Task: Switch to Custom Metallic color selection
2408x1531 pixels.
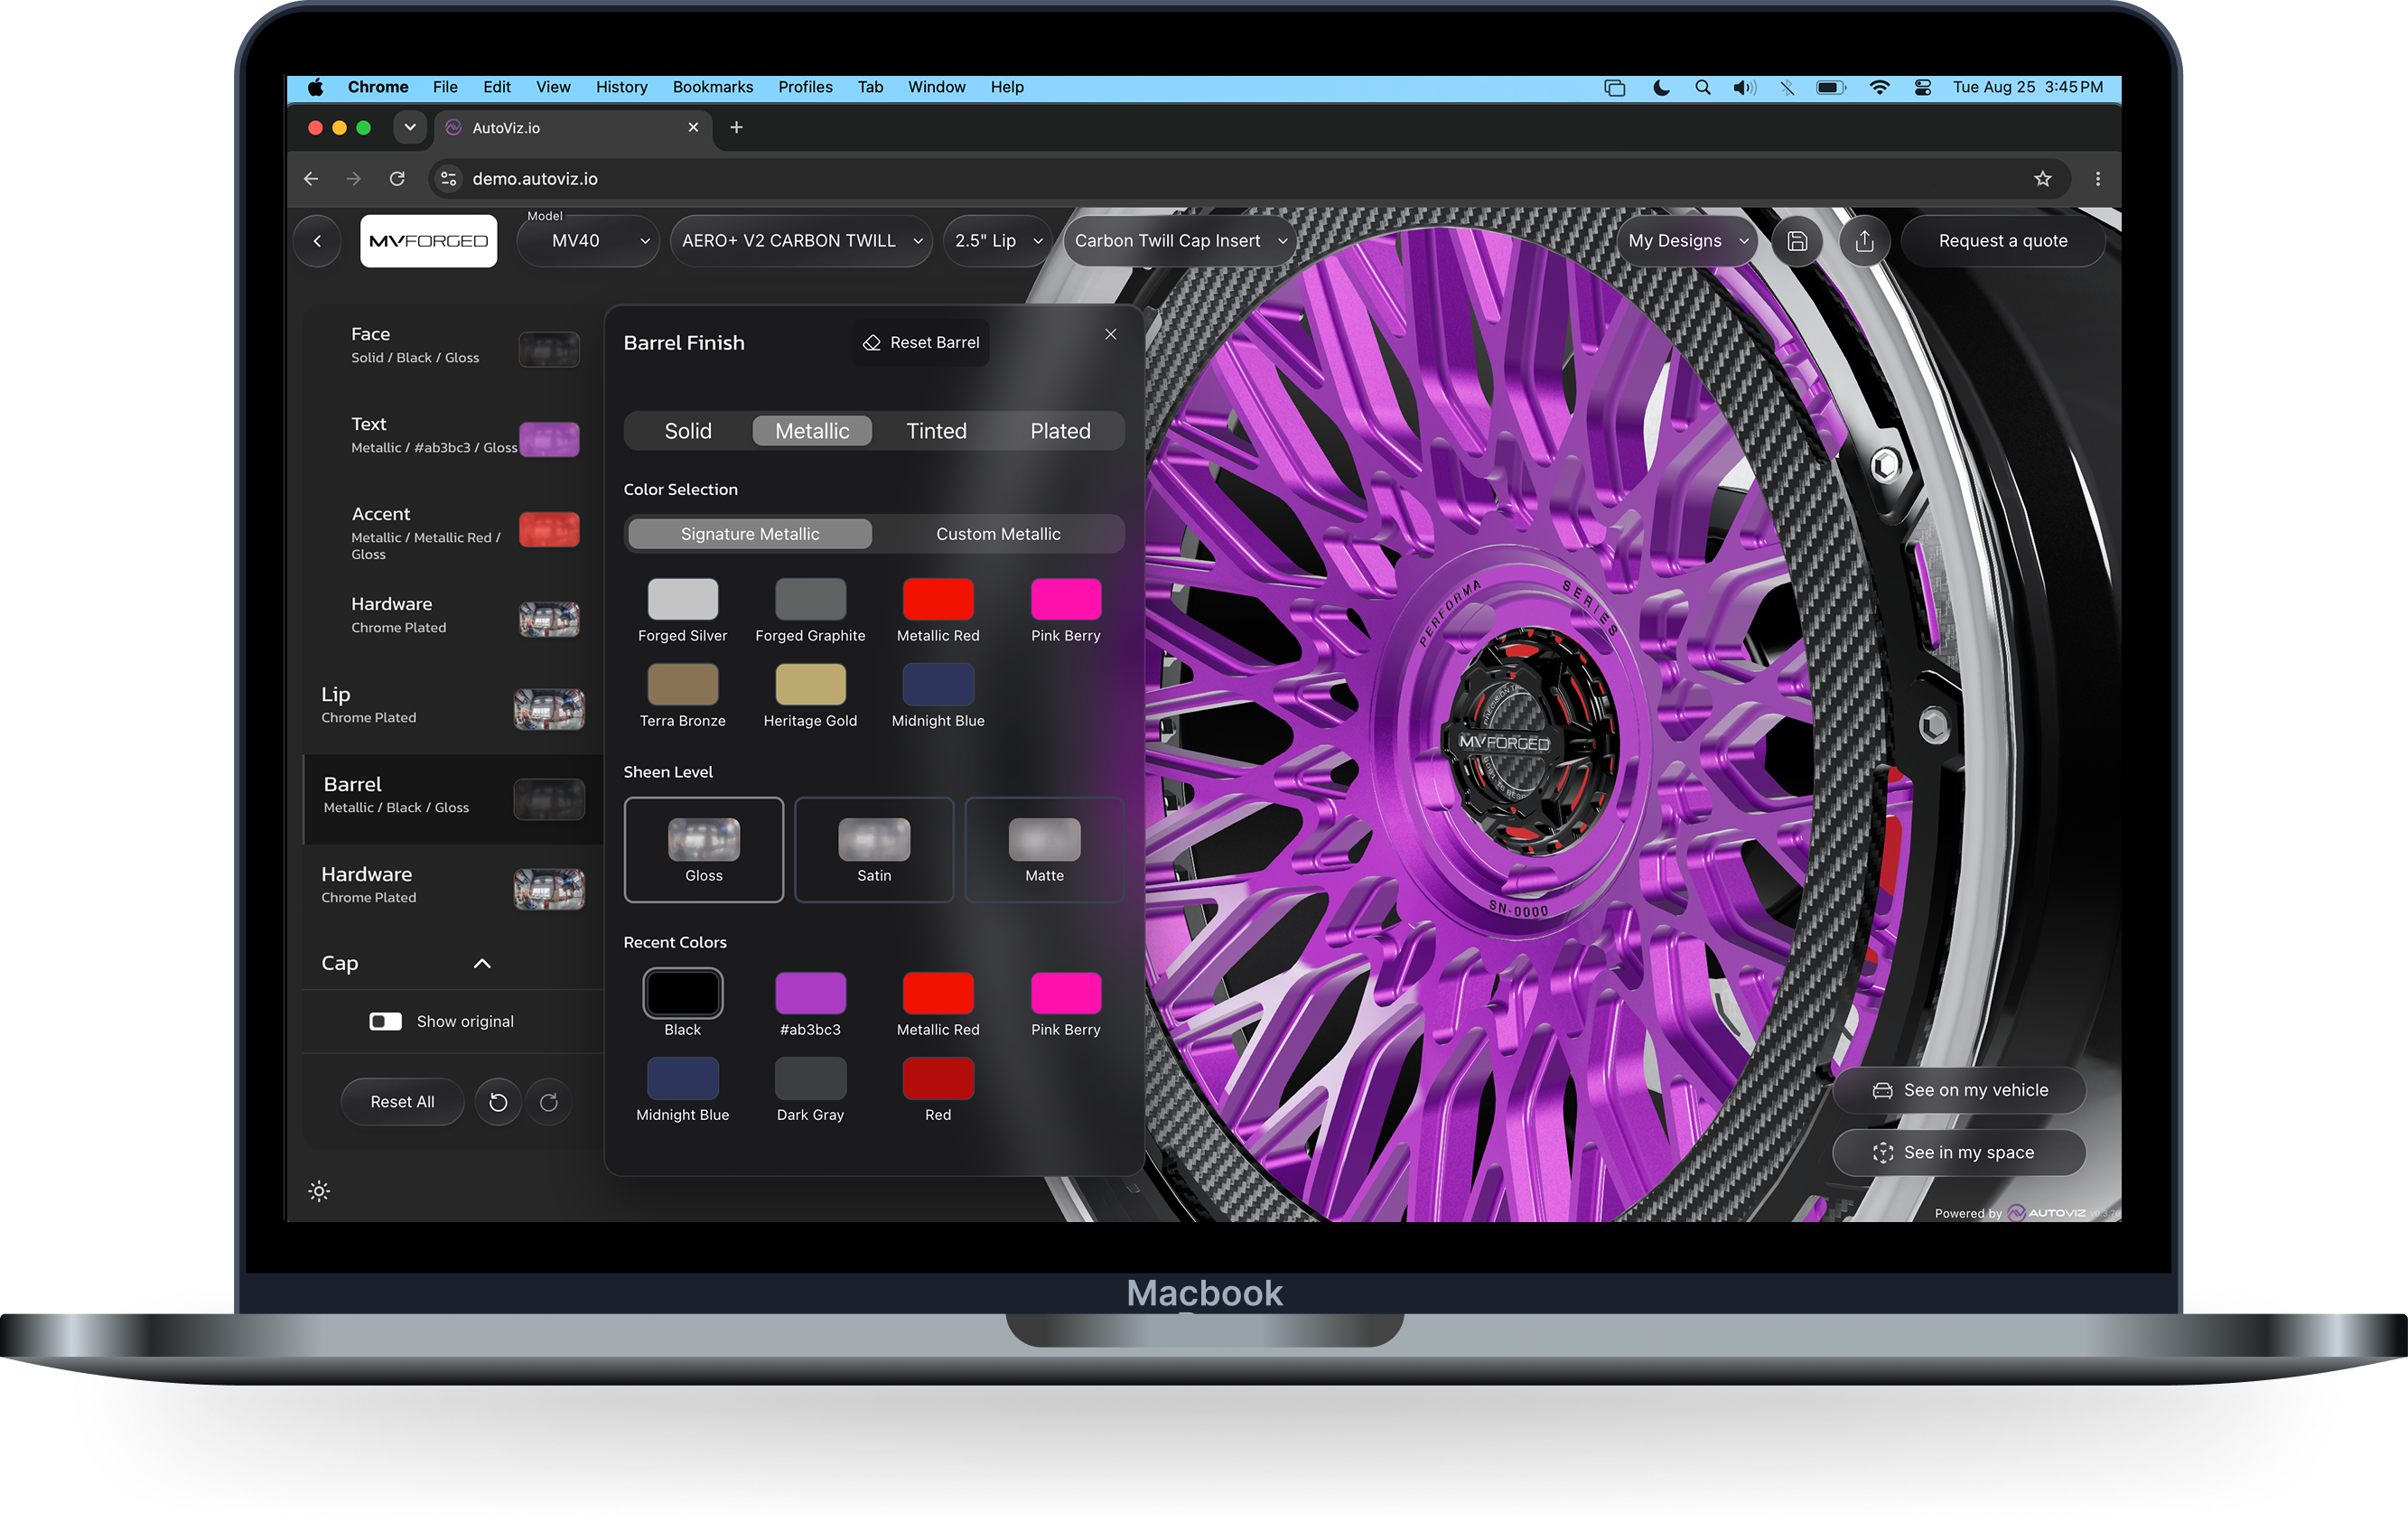Action: pos(998,534)
